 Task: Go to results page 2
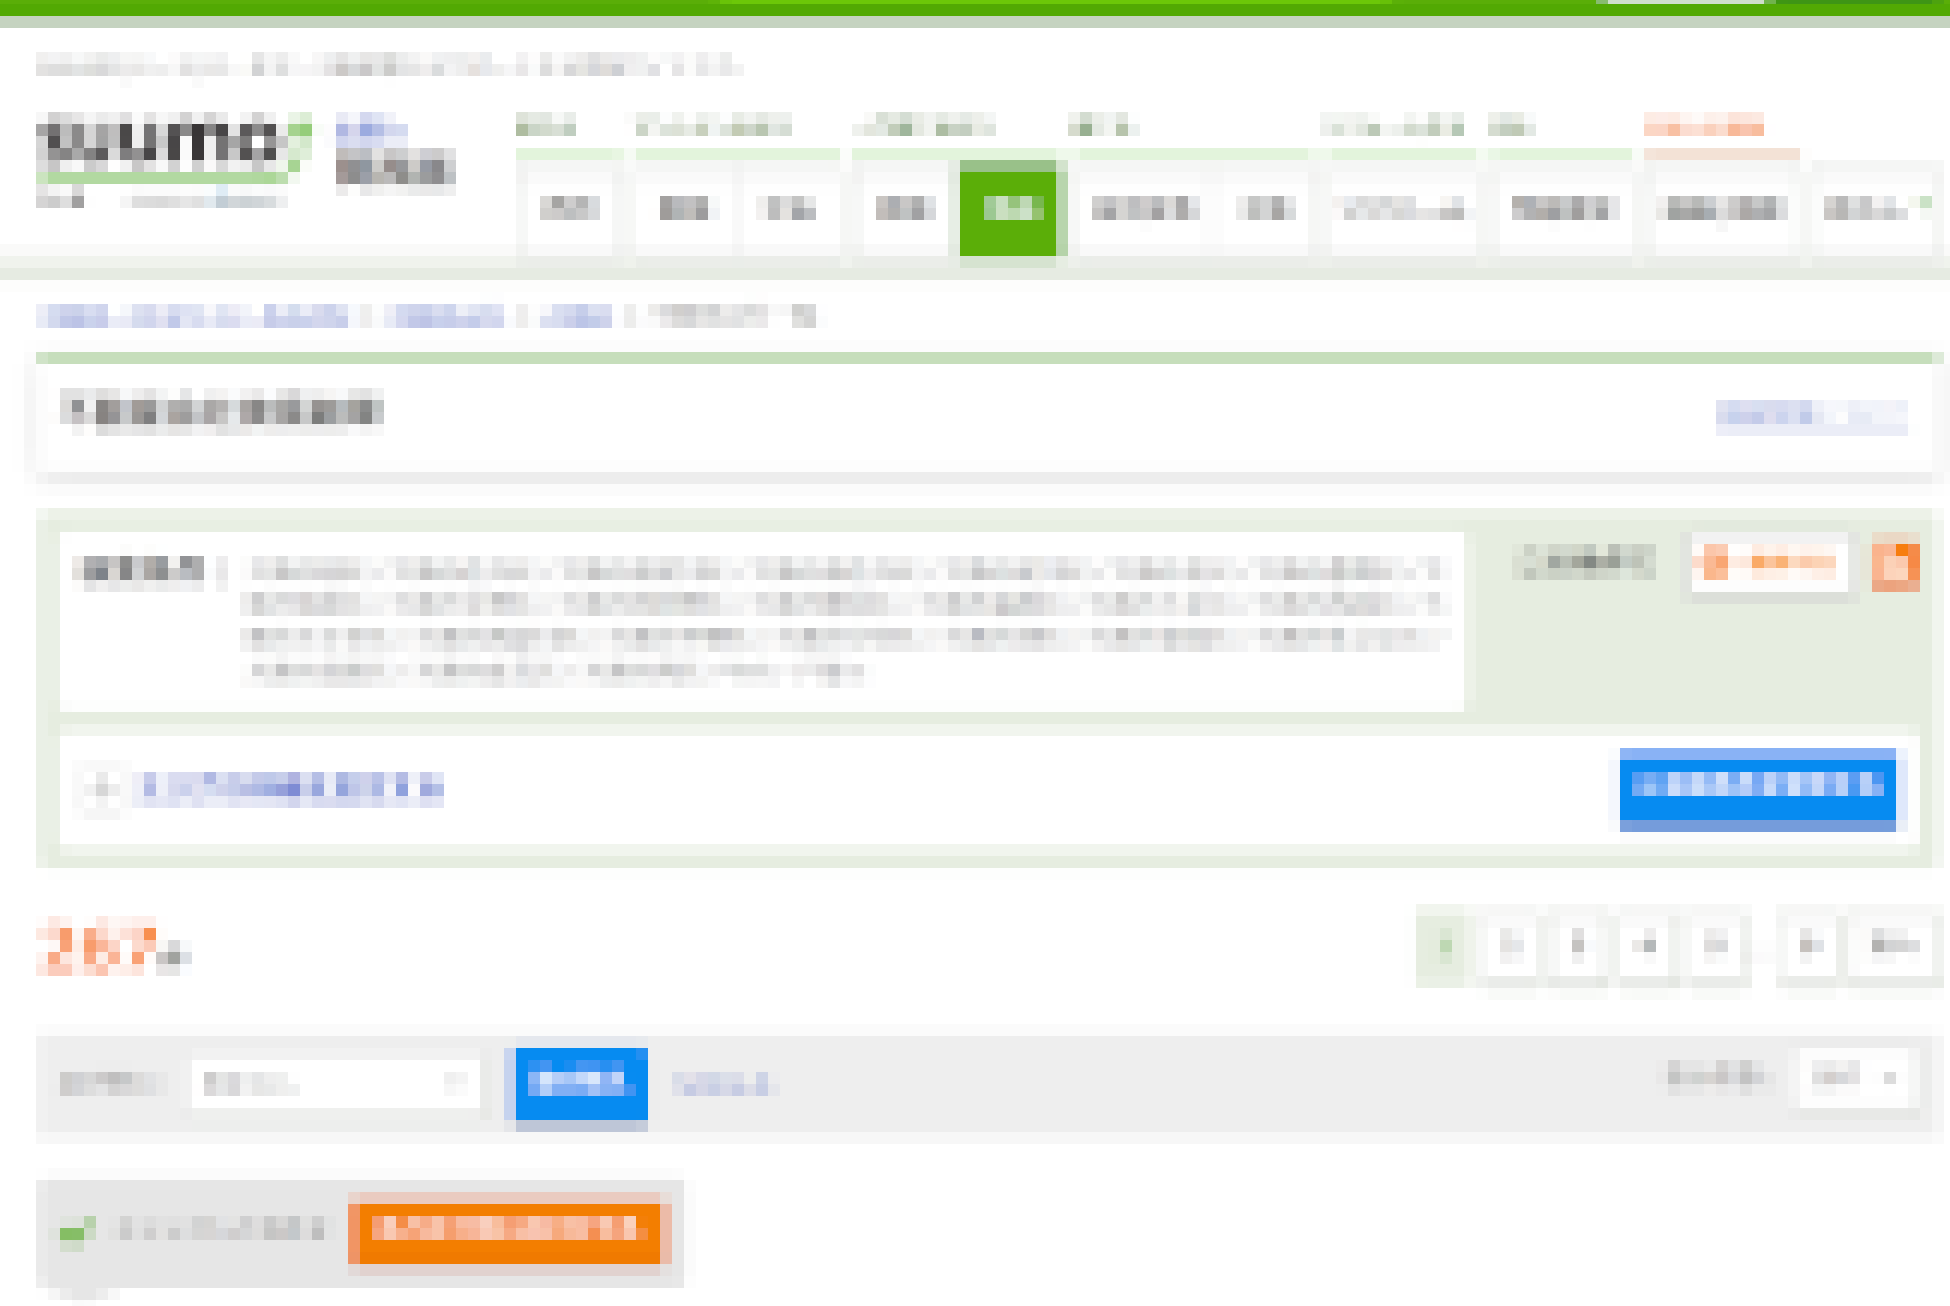(x=1511, y=945)
